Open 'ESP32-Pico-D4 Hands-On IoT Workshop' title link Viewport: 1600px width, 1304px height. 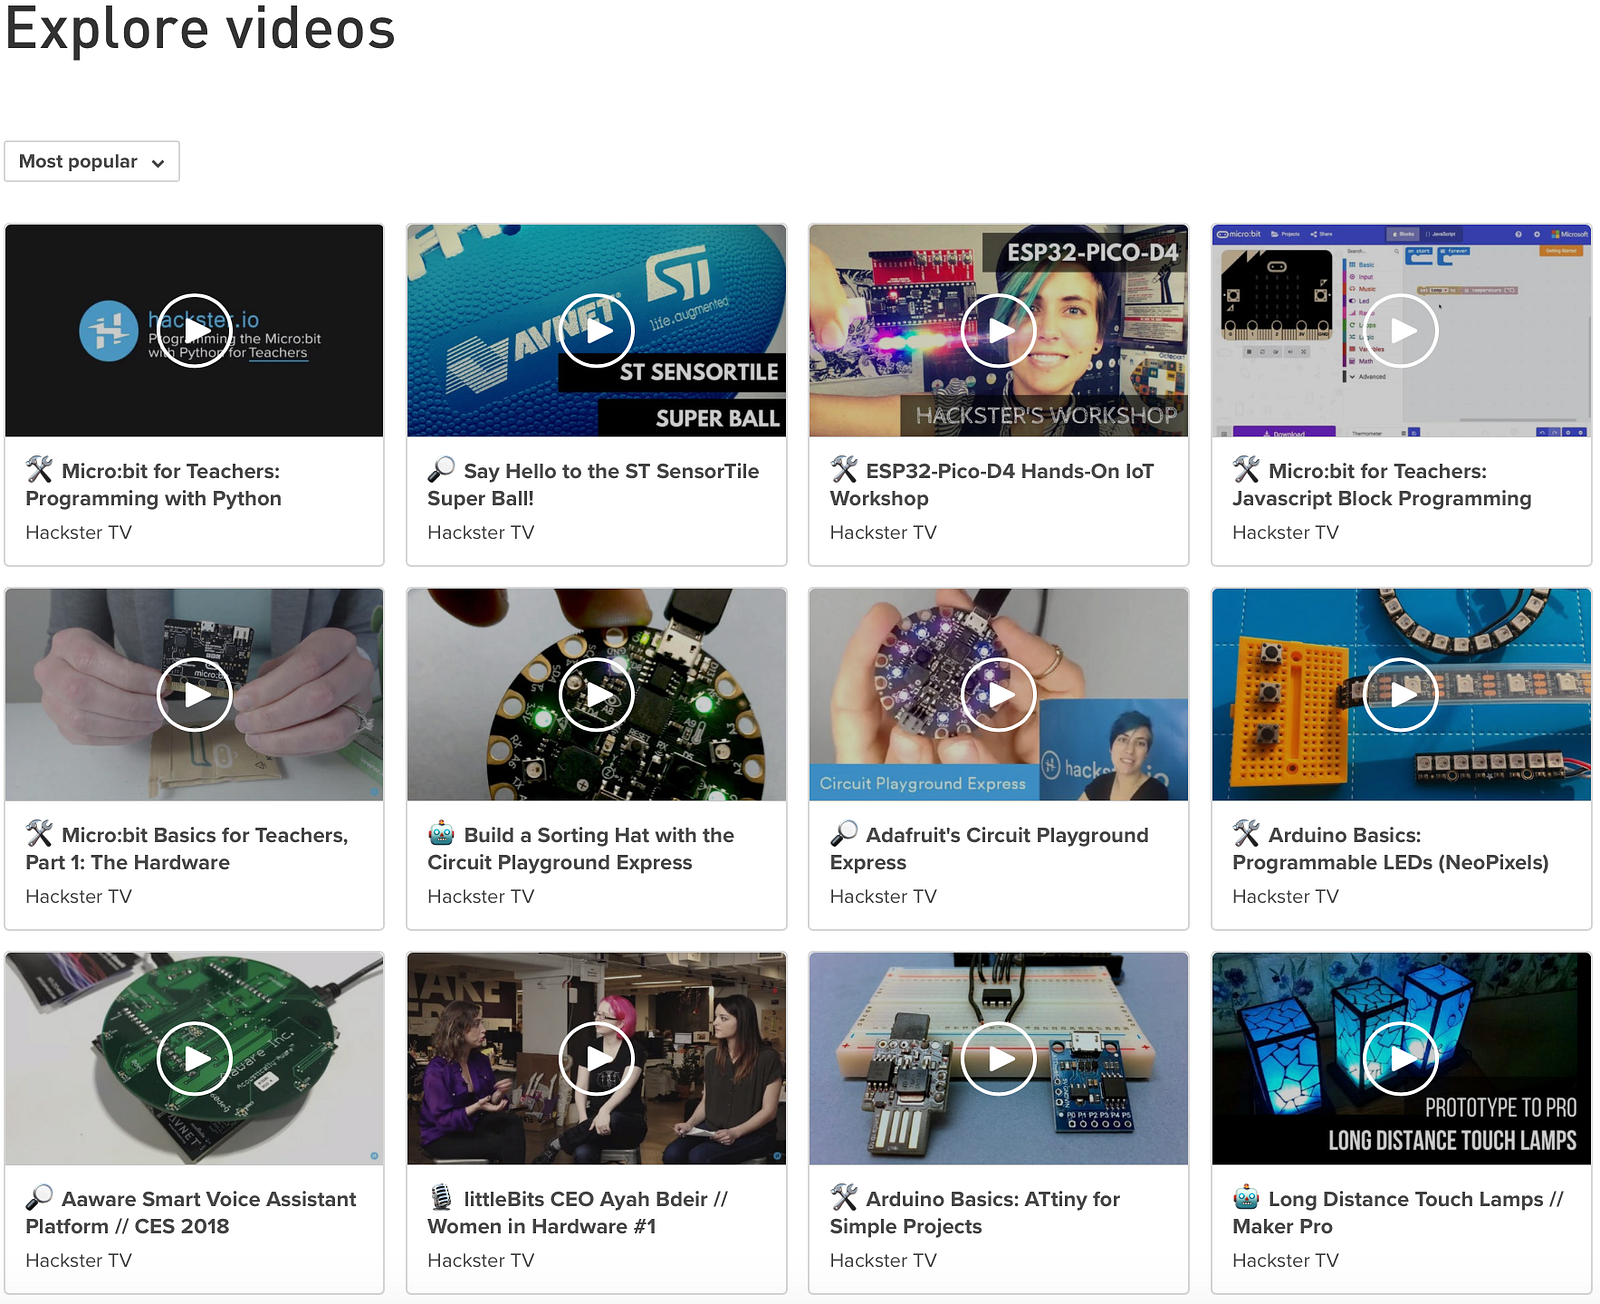(x=992, y=485)
